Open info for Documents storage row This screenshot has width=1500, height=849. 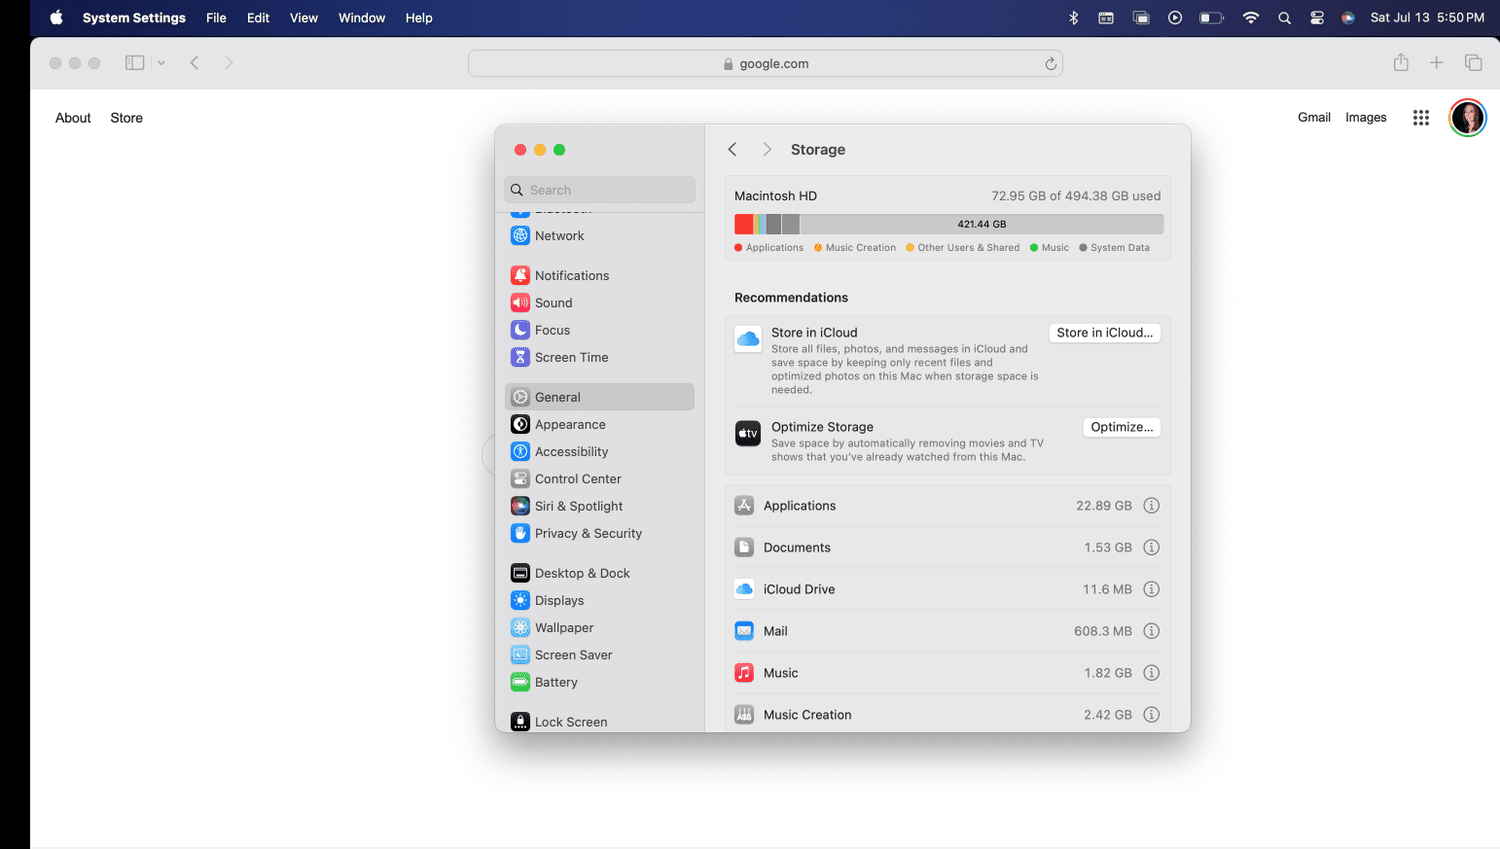coord(1151,548)
